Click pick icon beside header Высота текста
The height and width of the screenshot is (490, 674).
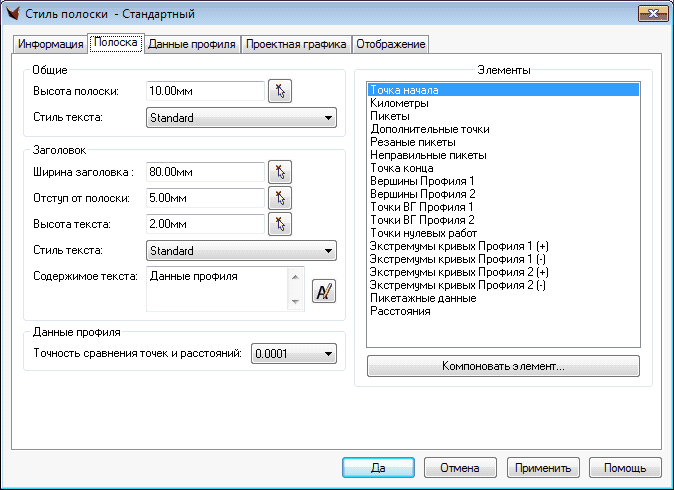click(281, 223)
